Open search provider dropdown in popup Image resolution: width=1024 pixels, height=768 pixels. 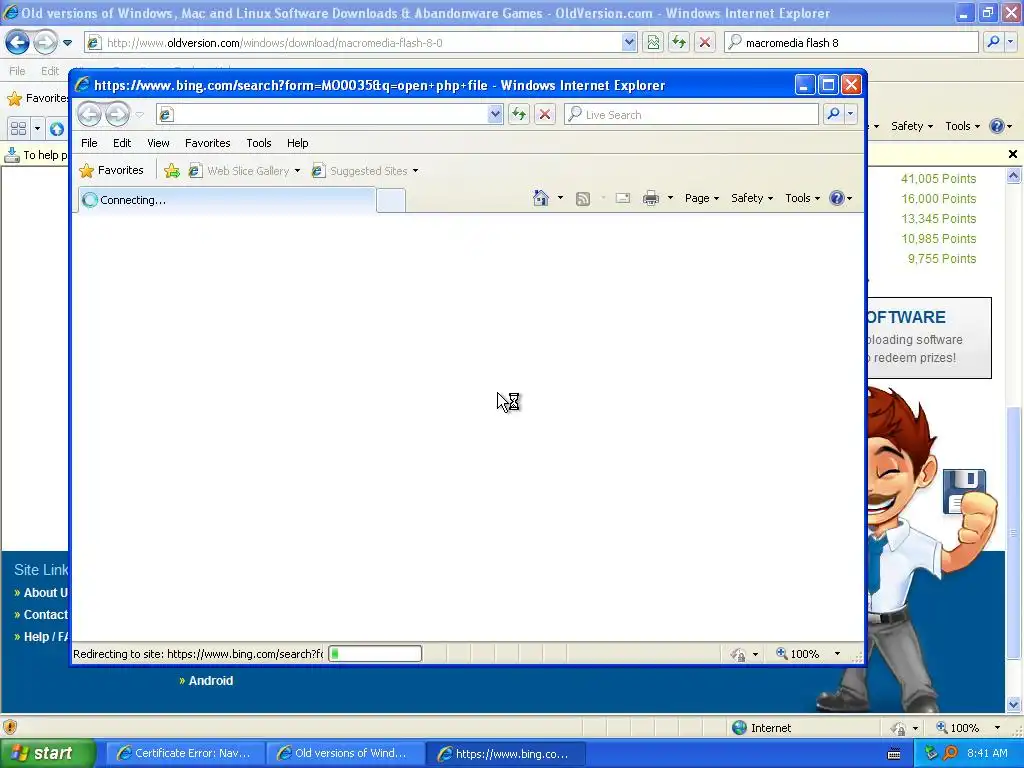click(850, 114)
